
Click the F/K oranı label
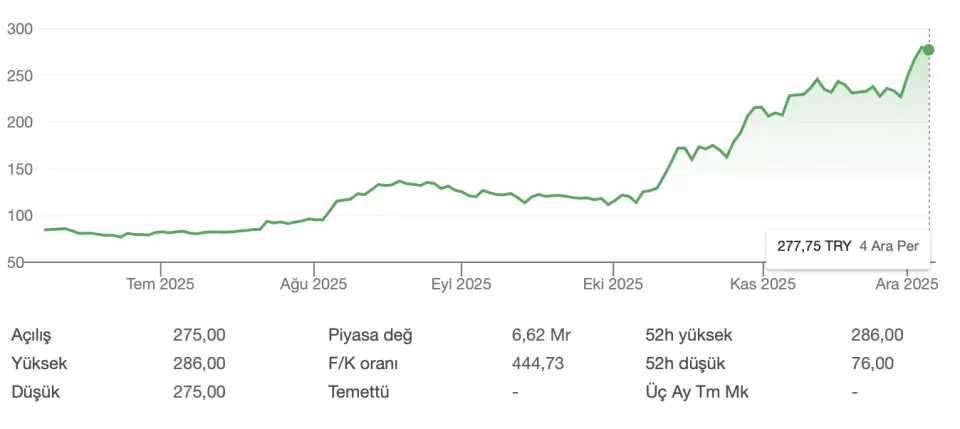[x=365, y=363]
